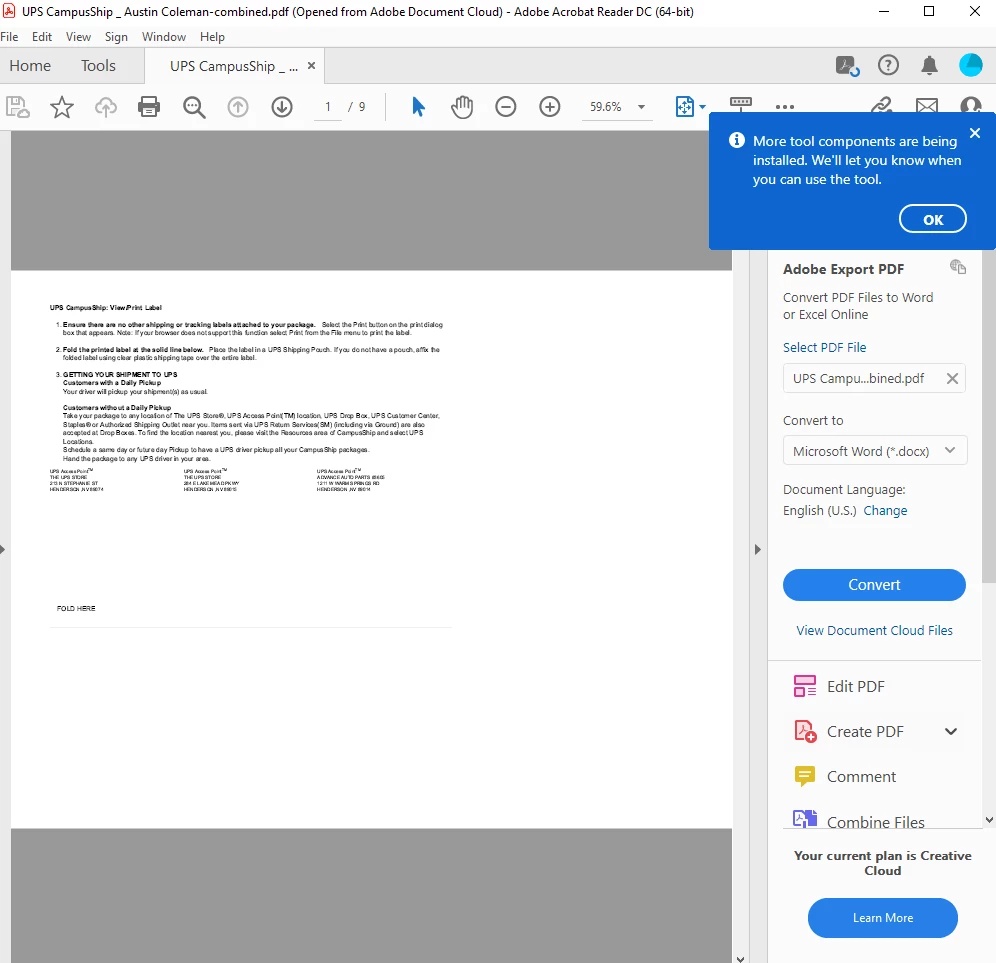This screenshot has height=963, width=996.
Task: Collapse the right tools pane arrow
Action: tap(757, 549)
